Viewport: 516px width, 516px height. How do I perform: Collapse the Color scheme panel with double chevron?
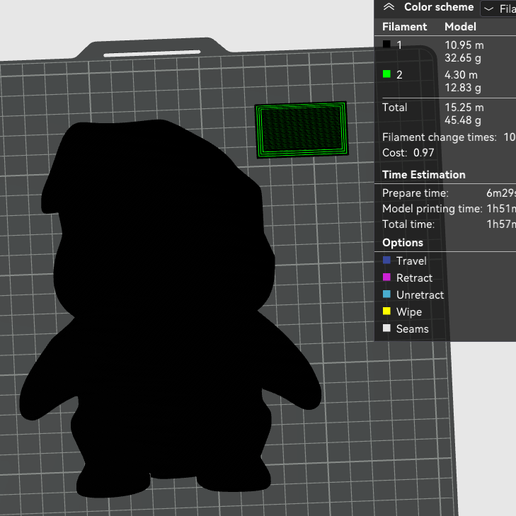click(x=389, y=7)
